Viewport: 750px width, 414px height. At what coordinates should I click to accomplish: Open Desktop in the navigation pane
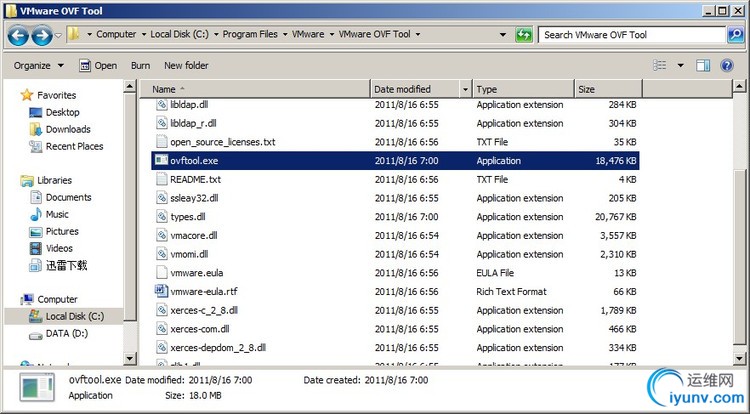coord(54,112)
